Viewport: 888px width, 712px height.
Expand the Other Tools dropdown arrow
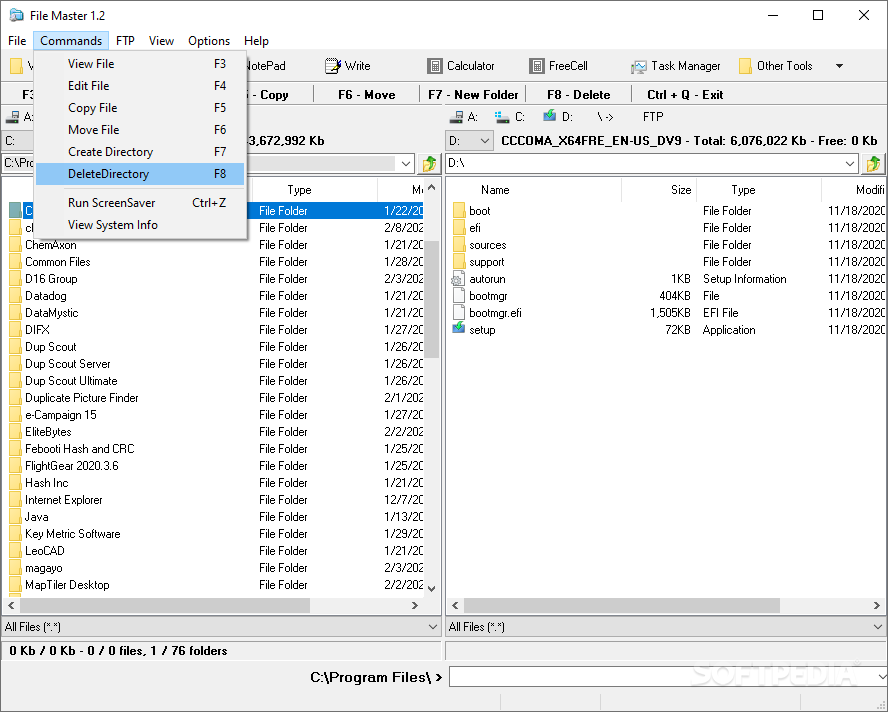[x=839, y=66]
